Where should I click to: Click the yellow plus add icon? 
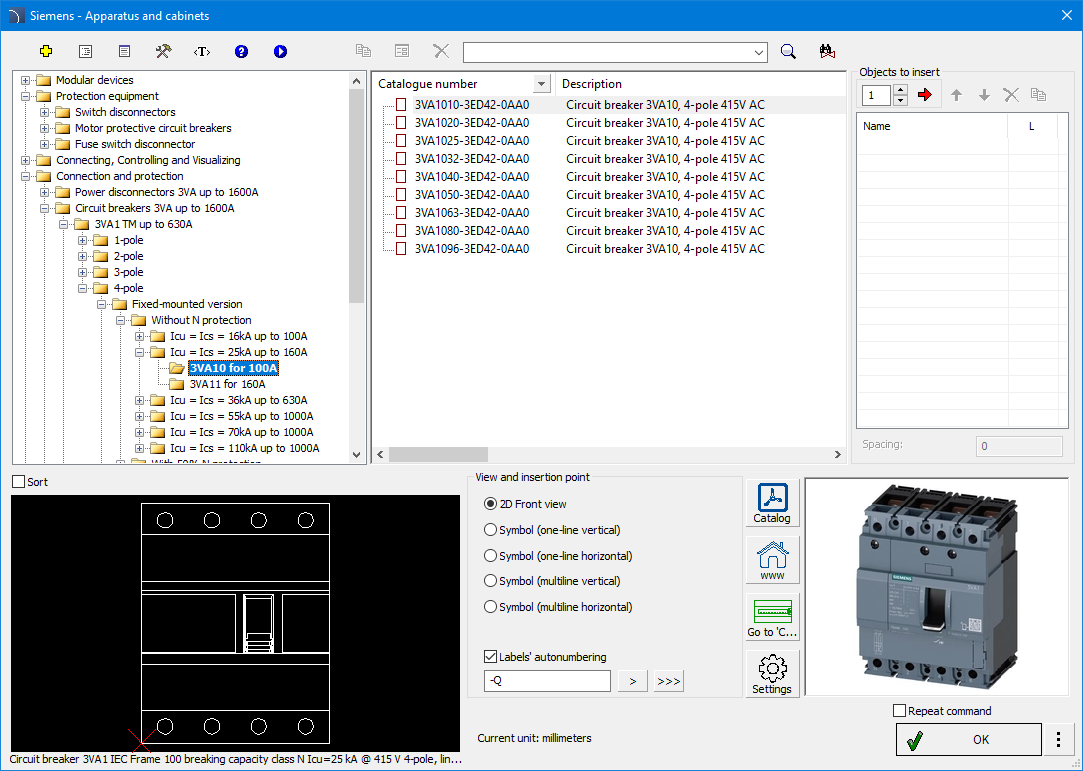(x=46, y=51)
